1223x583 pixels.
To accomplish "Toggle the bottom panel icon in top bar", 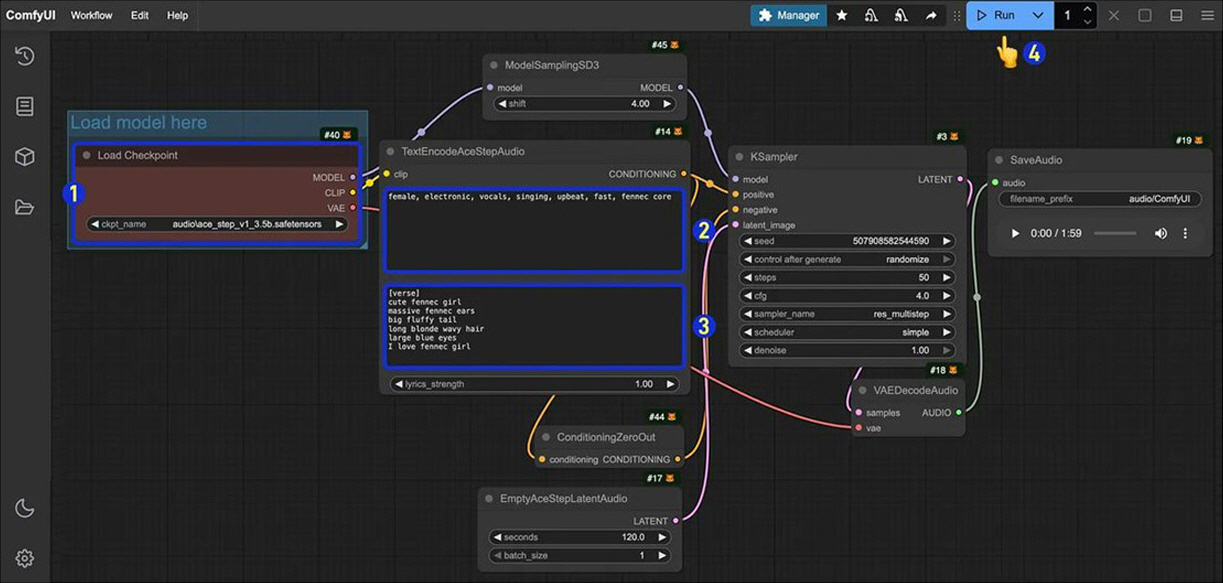I will pos(1176,15).
